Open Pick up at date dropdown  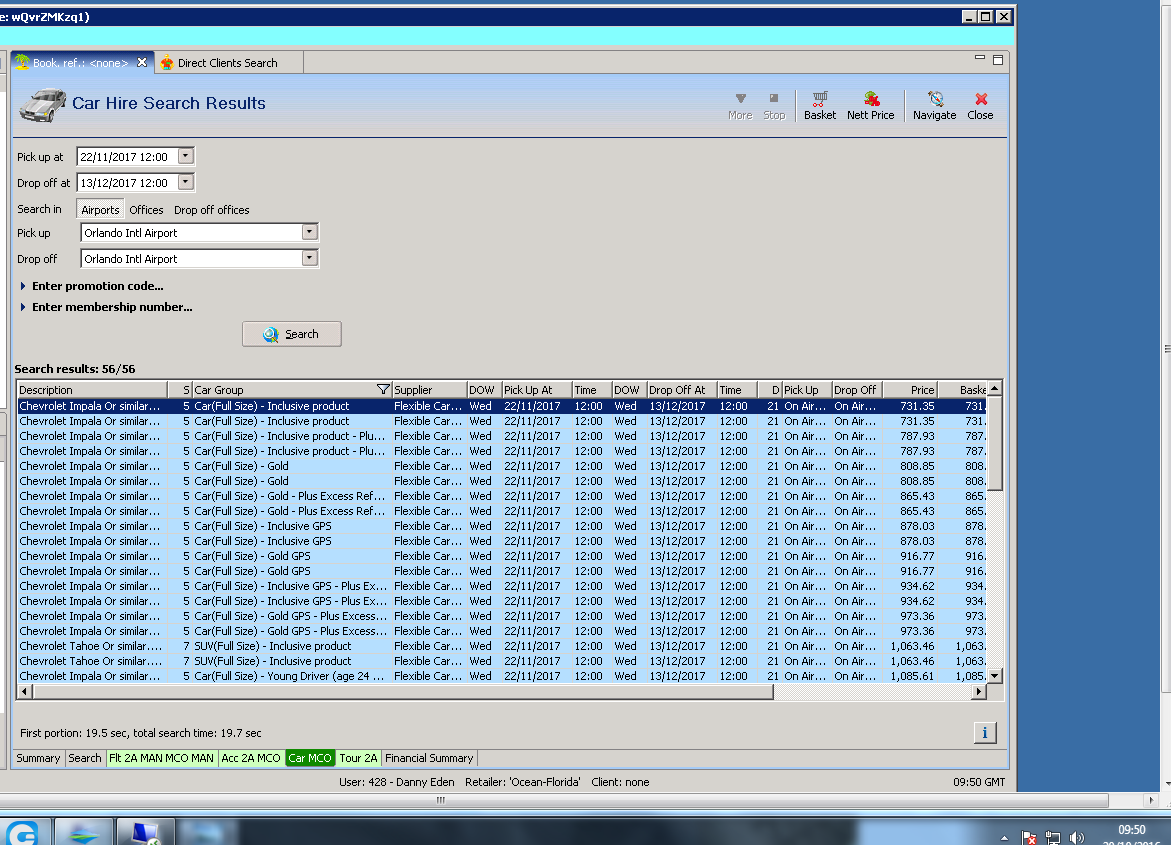click(x=186, y=156)
